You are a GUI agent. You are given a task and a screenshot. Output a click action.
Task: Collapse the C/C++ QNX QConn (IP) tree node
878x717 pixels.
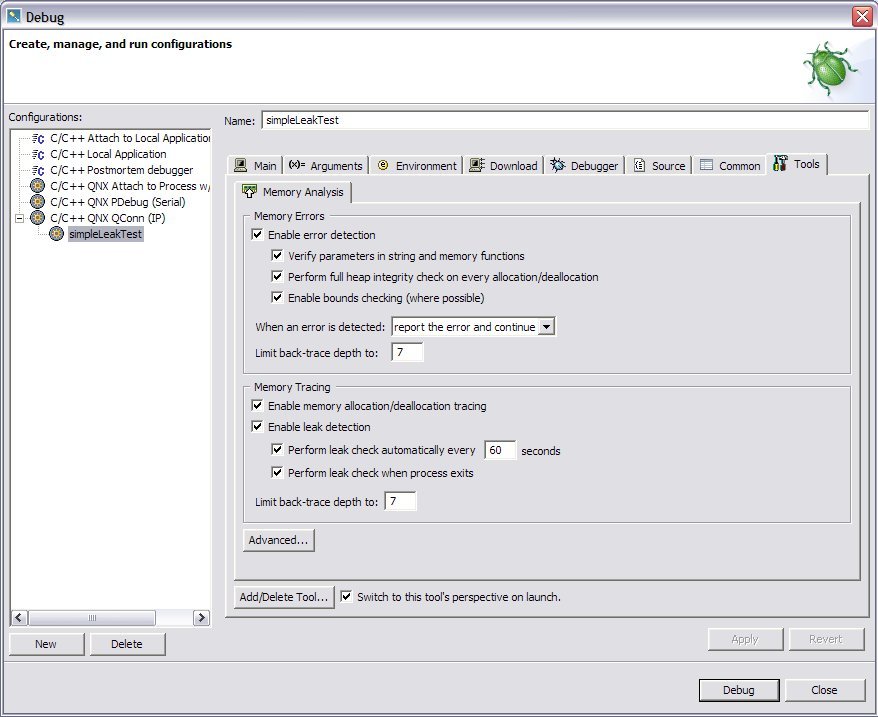coord(19,218)
